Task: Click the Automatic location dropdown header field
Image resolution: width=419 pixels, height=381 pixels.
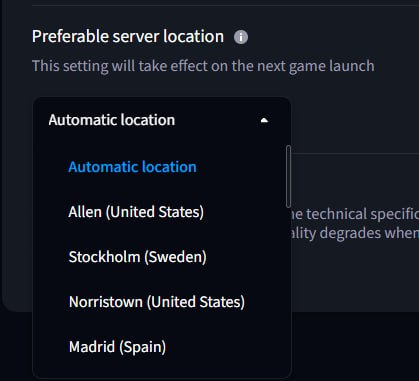Action: pyautogui.click(x=162, y=120)
